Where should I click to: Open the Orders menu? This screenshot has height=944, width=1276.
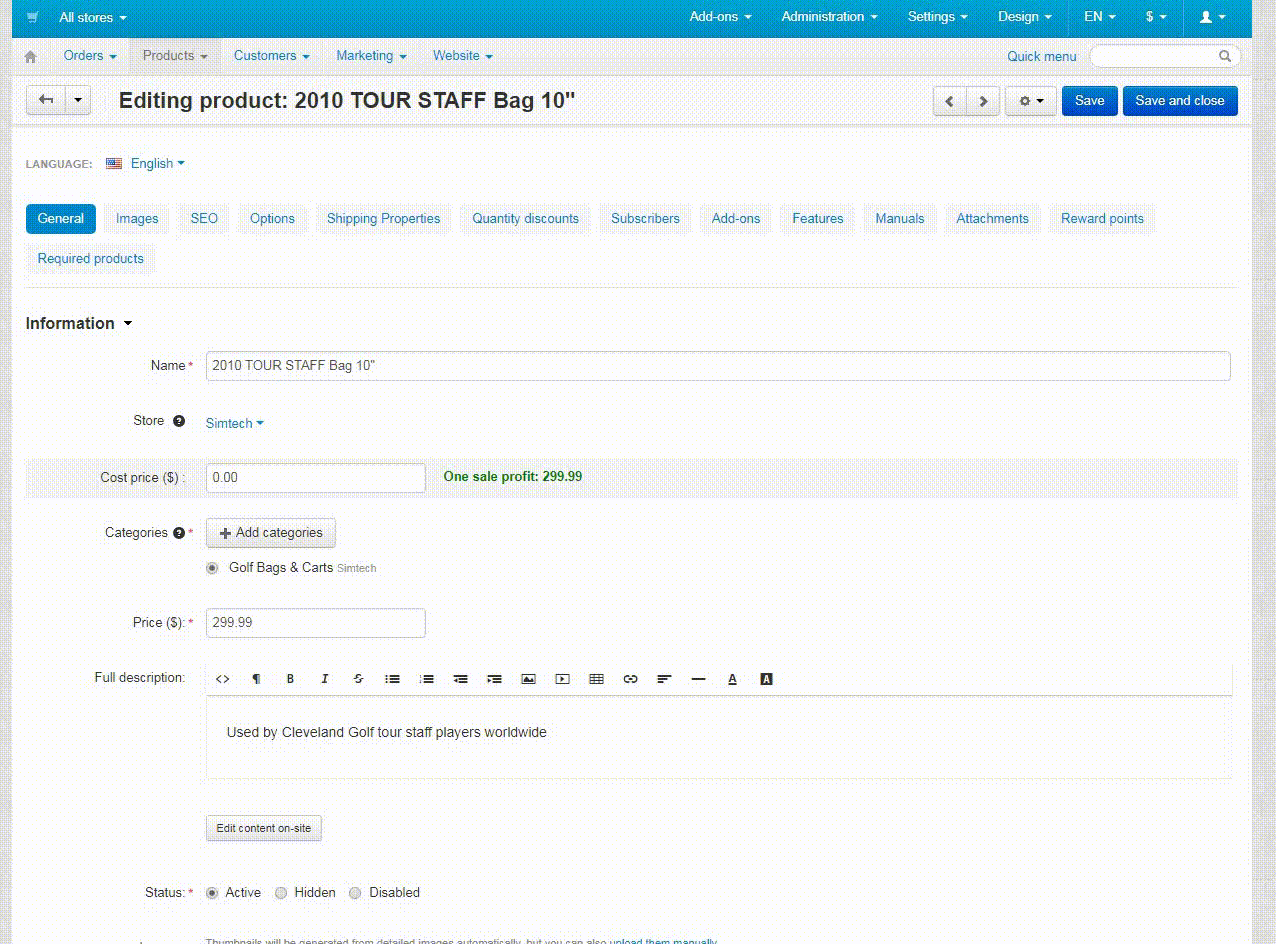point(90,56)
